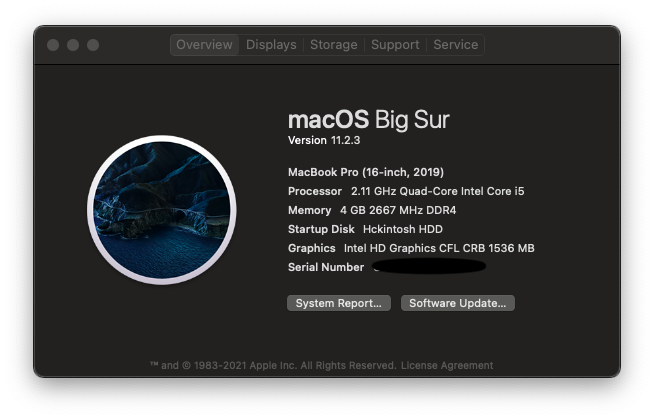Click the macOS Big Sur wallpaper icon
This screenshot has height=419, width=654.
click(162, 210)
